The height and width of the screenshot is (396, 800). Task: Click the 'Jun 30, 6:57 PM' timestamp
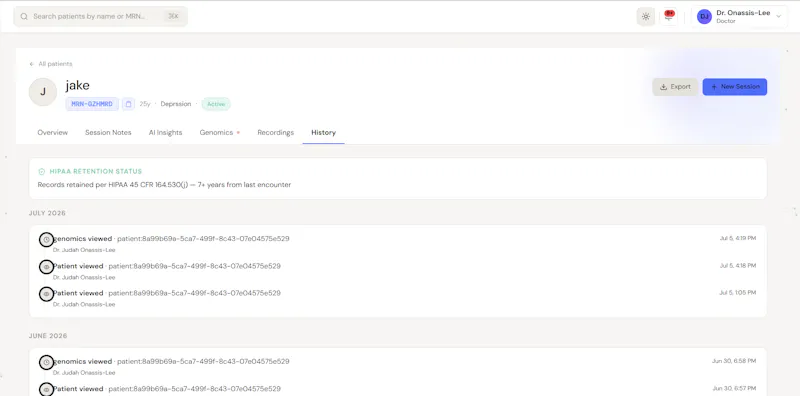coord(734,388)
